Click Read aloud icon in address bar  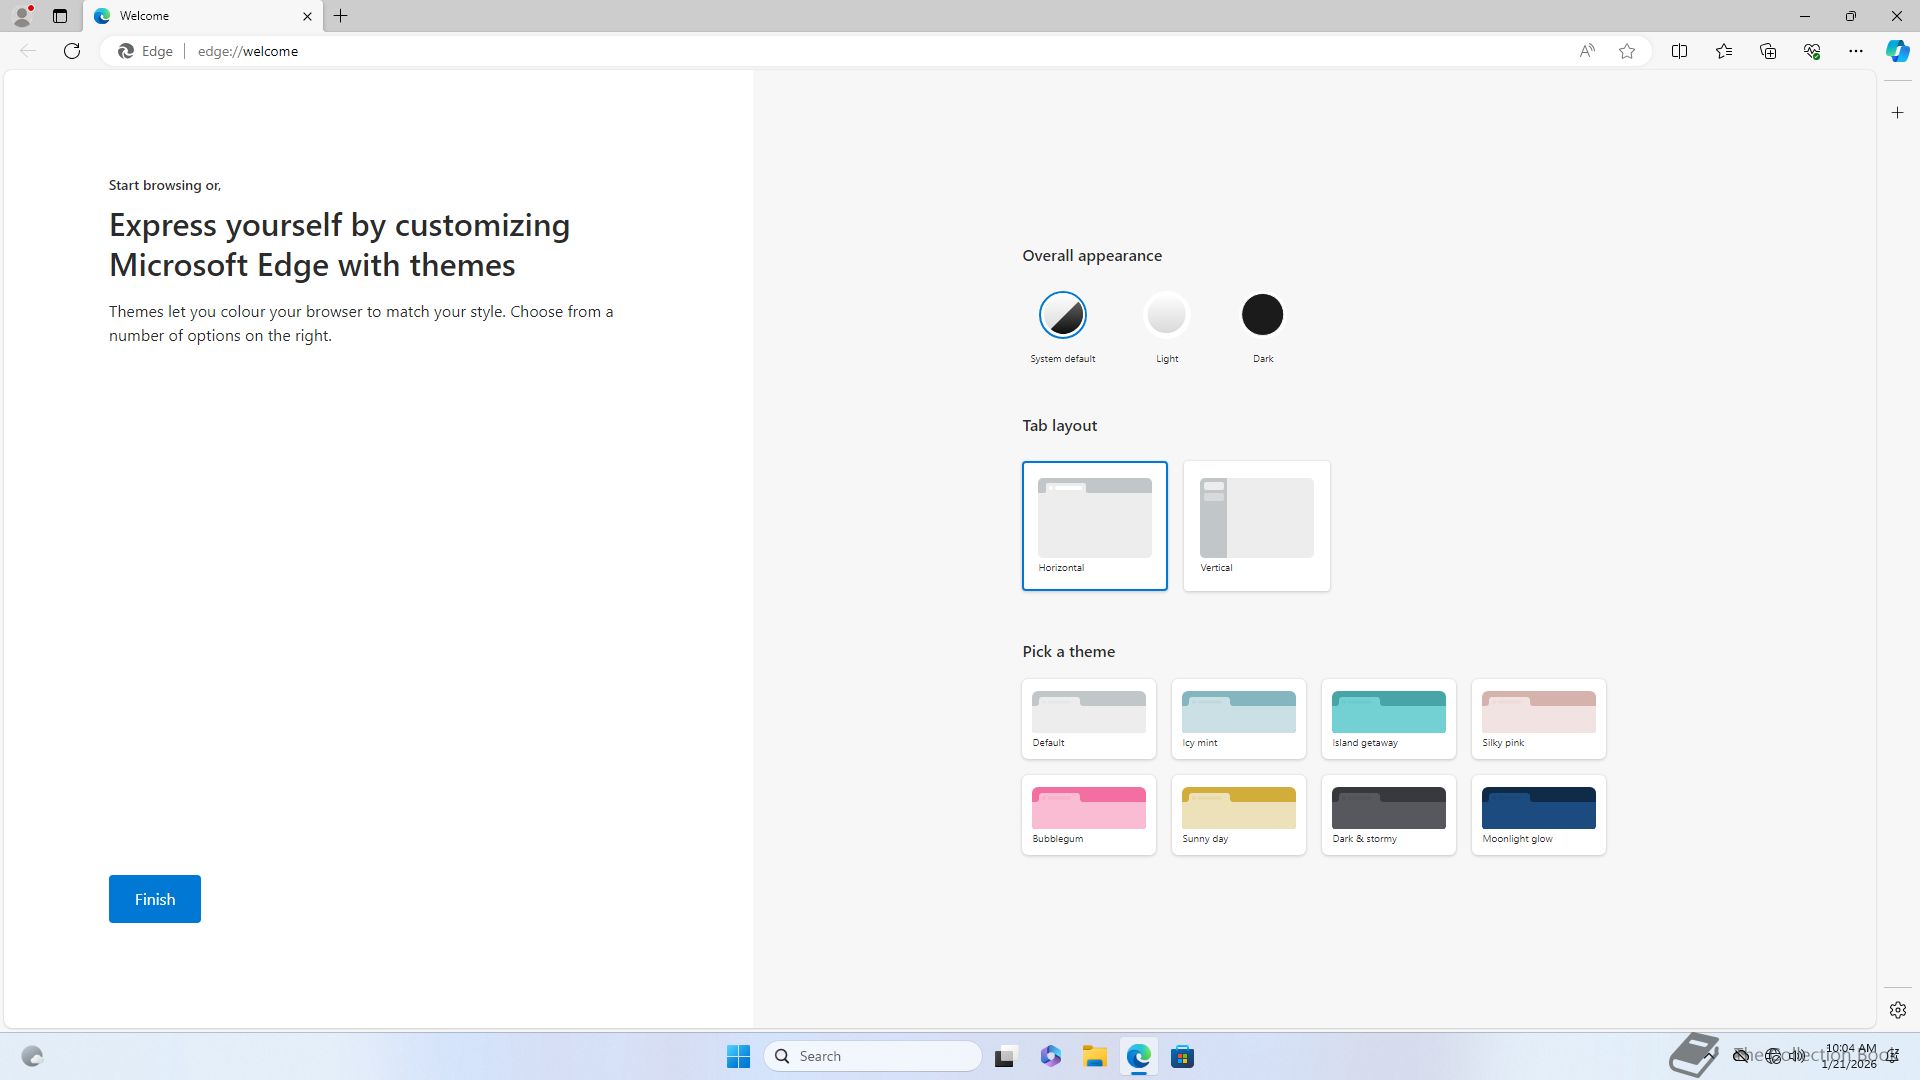click(1587, 51)
